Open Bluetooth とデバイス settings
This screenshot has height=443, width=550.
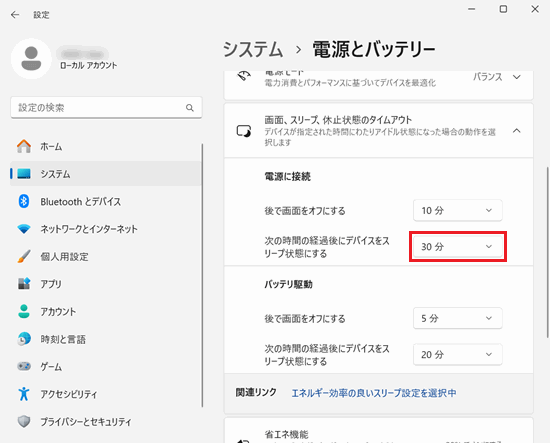click(x=106, y=201)
